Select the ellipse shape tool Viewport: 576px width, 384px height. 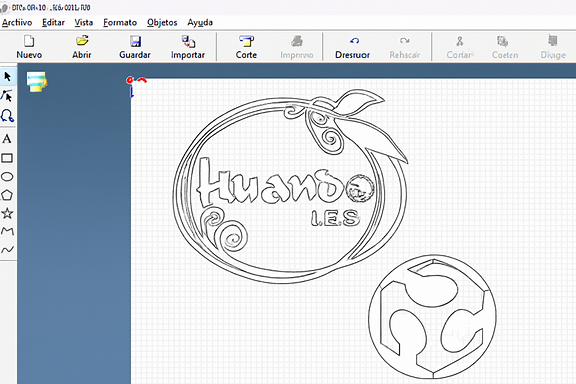[x=7, y=177]
